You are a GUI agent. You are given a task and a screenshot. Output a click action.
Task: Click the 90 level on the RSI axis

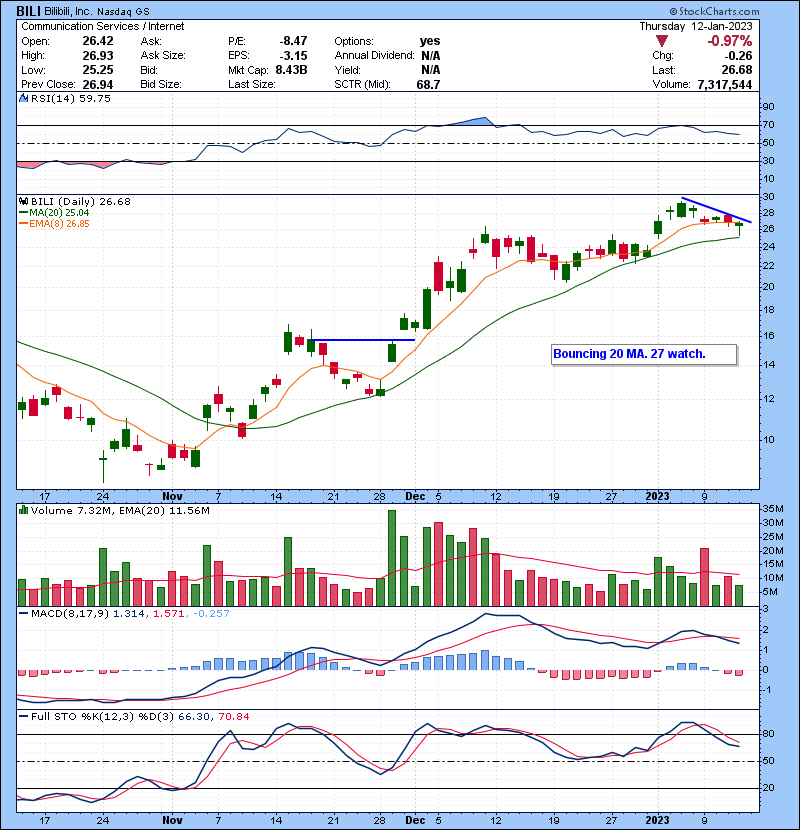[768, 107]
